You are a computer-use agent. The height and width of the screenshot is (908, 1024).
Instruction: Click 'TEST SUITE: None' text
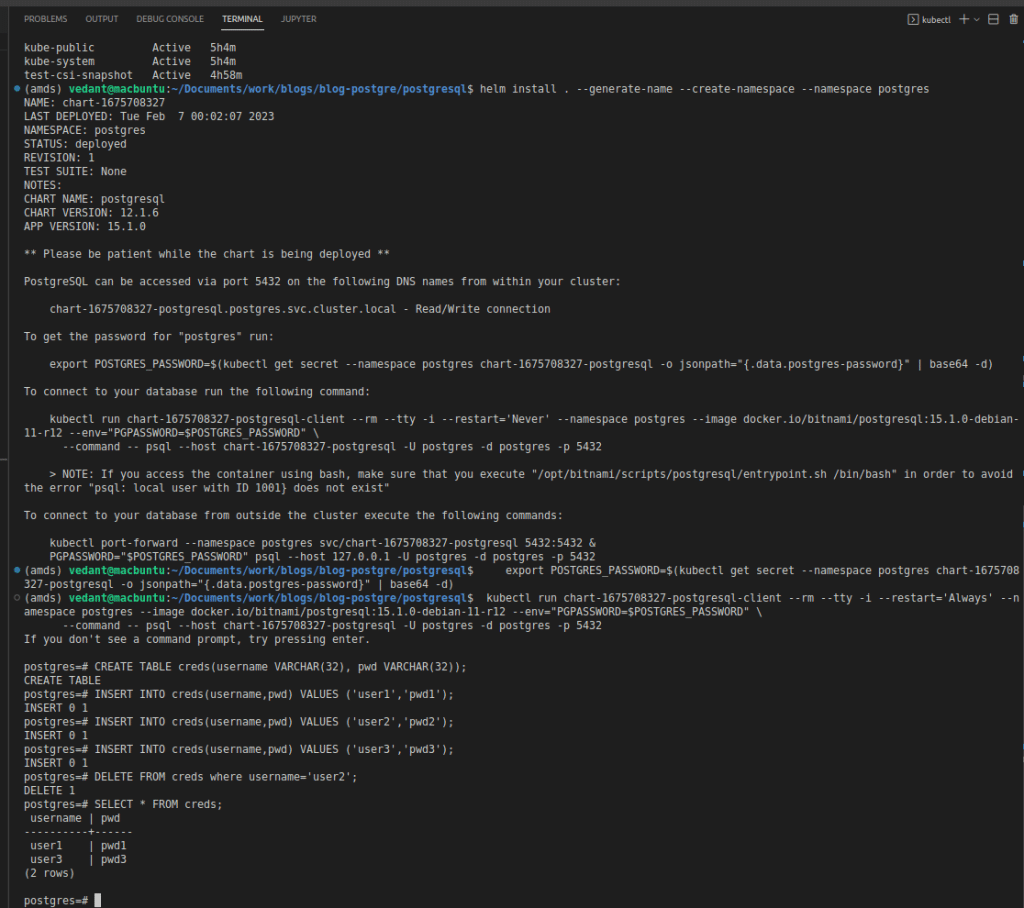point(75,171)
